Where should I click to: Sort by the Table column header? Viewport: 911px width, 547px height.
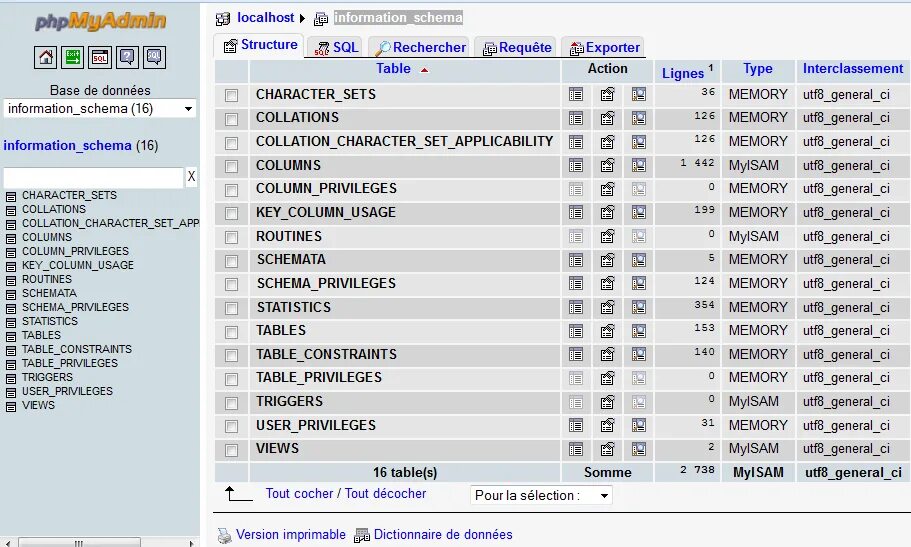pyautogui.click(x=393, y=69)
